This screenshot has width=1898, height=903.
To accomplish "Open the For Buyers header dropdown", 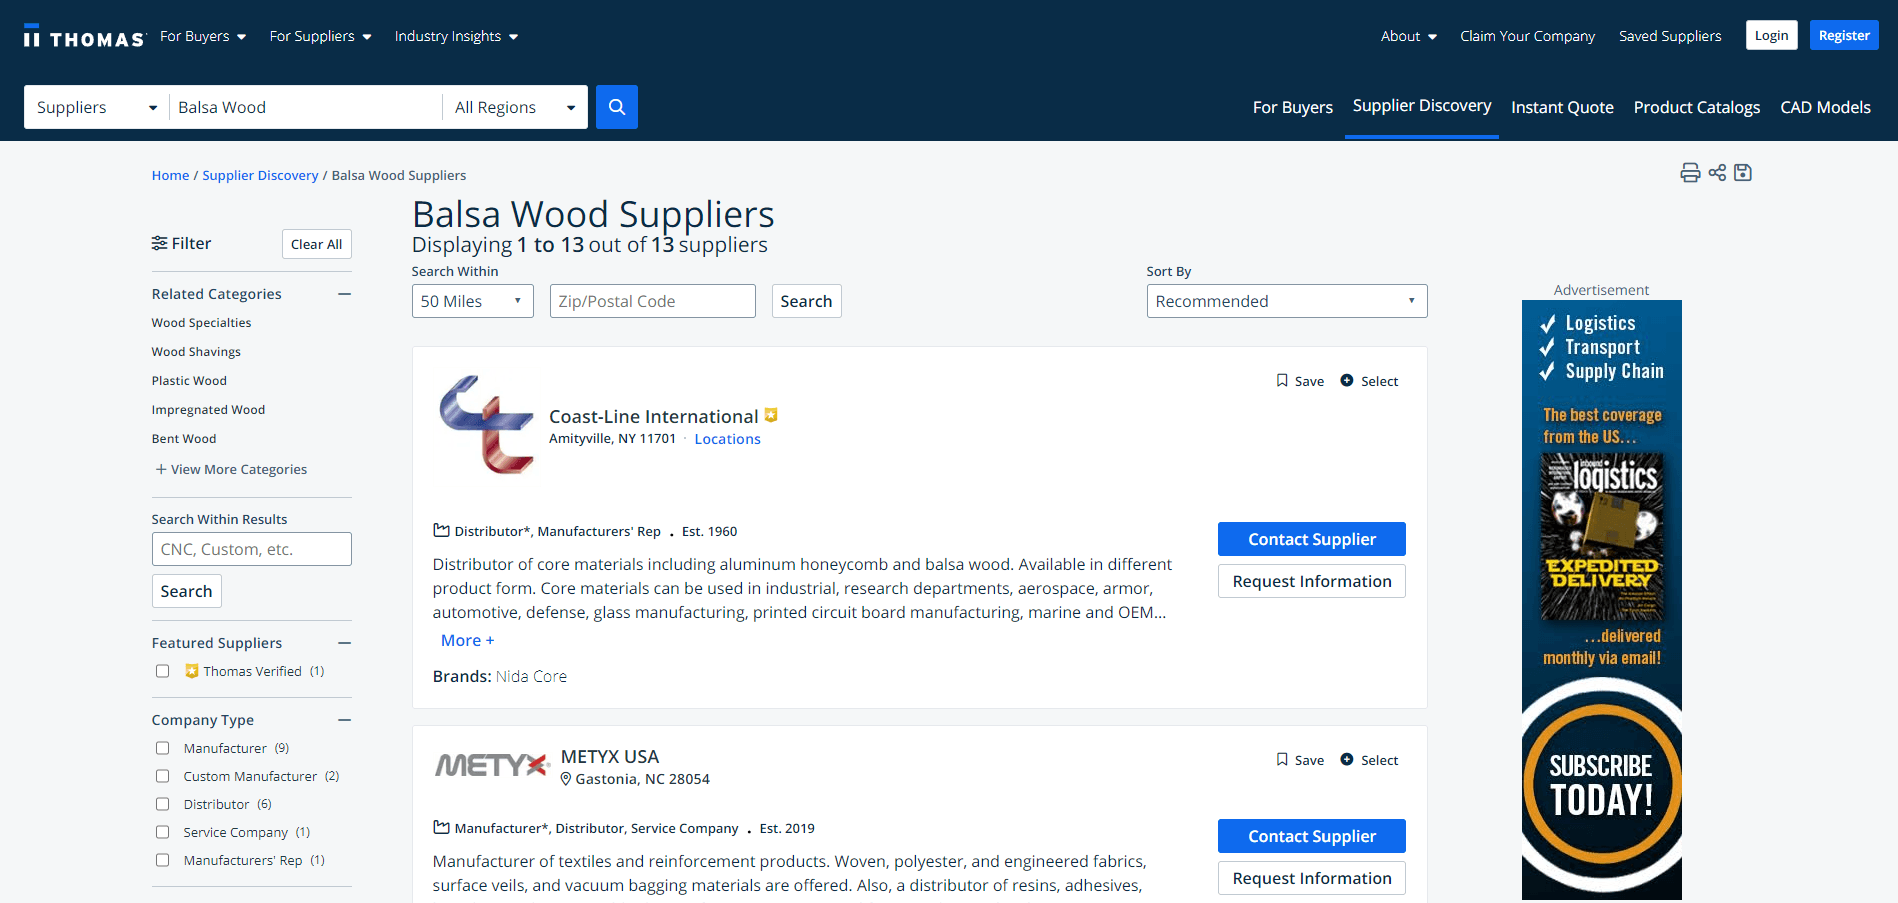I will coord(203,36).
